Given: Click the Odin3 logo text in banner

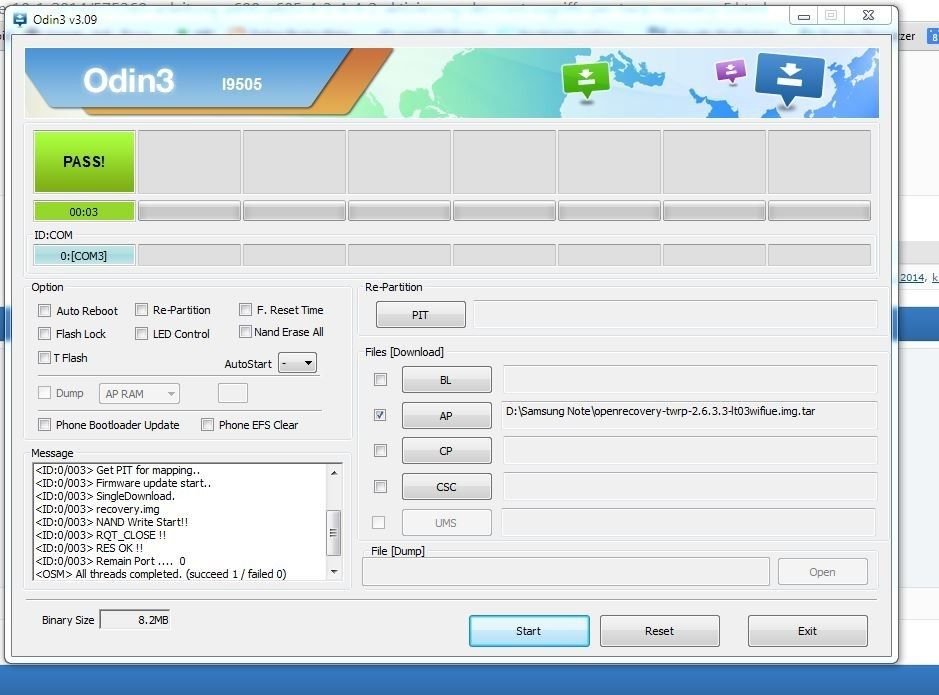Looking at the screenshot, I should click(x=129, y=81).
